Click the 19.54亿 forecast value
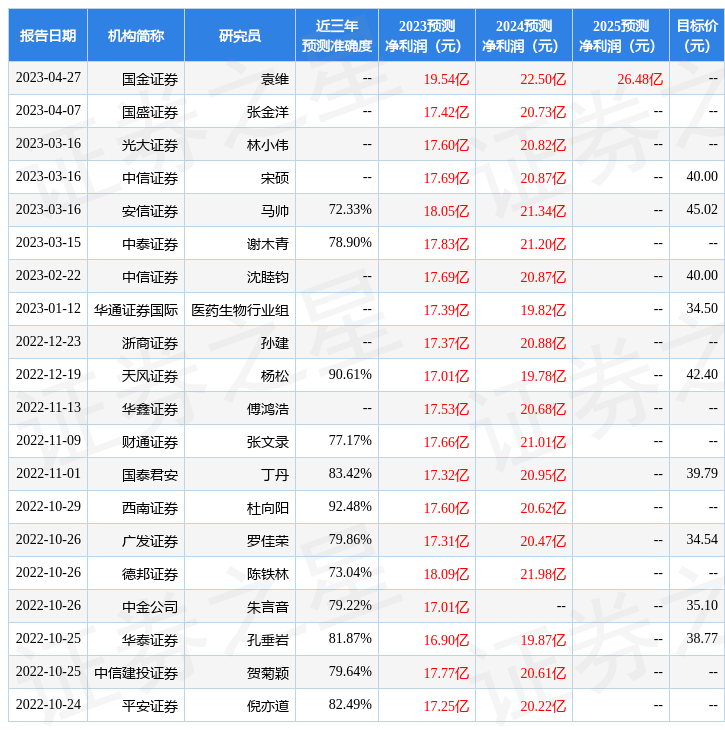 click(x=446, y=79)
